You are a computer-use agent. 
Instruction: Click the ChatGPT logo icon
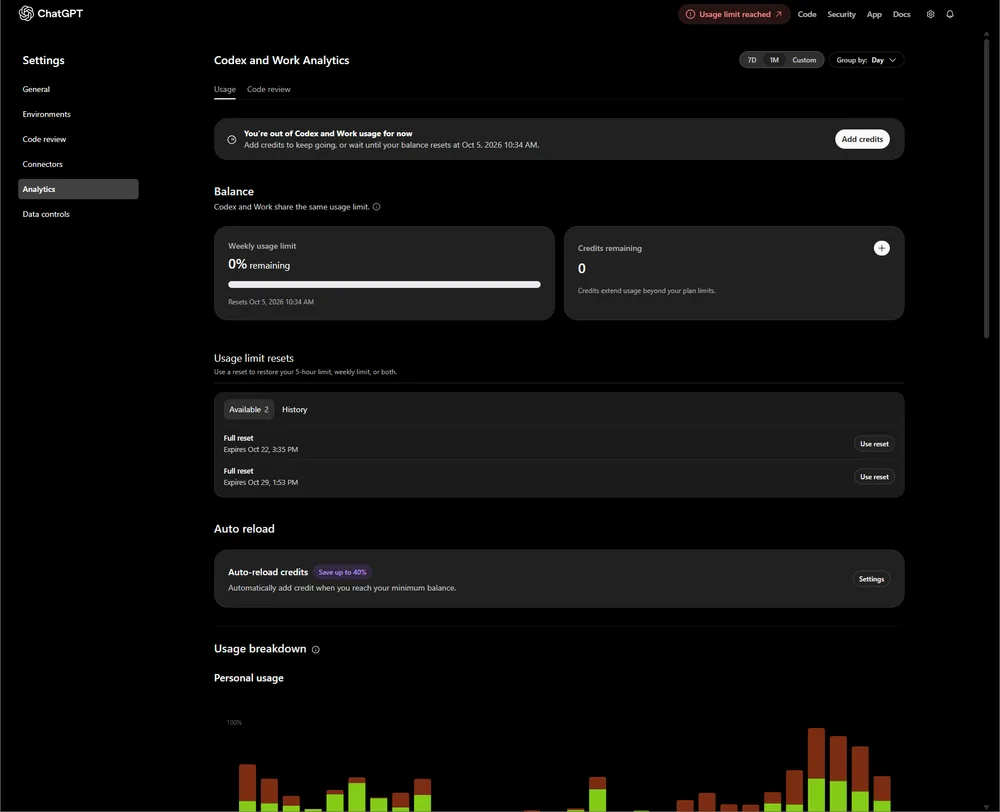click(26, 13)
